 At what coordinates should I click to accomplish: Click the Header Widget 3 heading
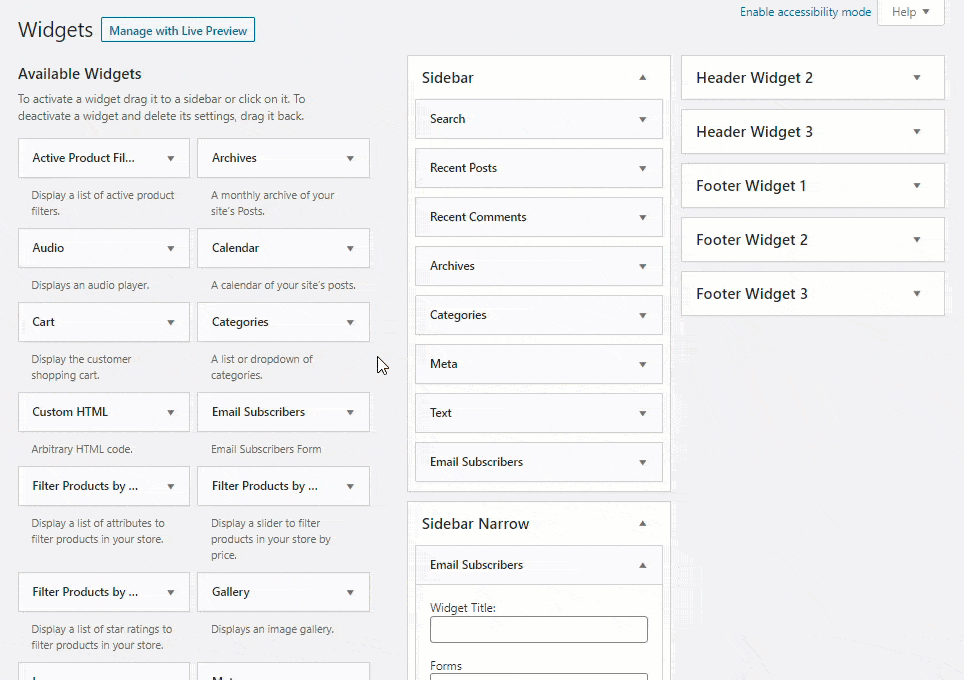point(754,132)
